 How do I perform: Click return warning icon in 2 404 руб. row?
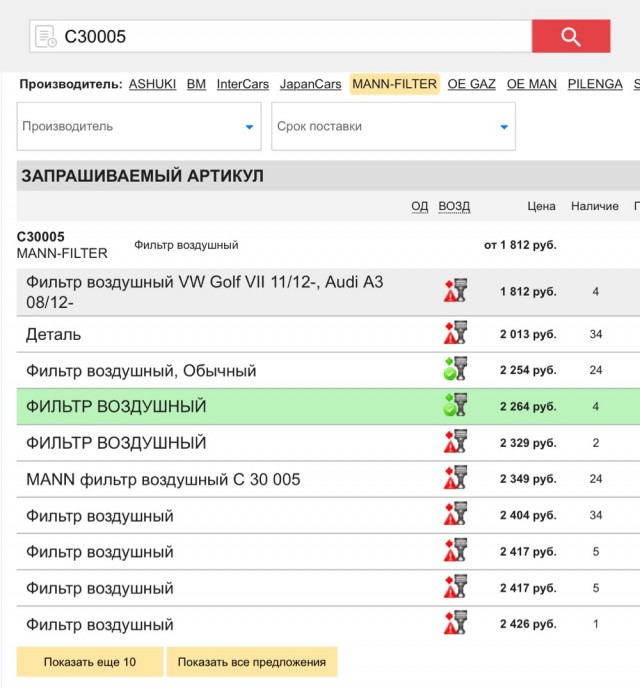(x=455, y=514)
